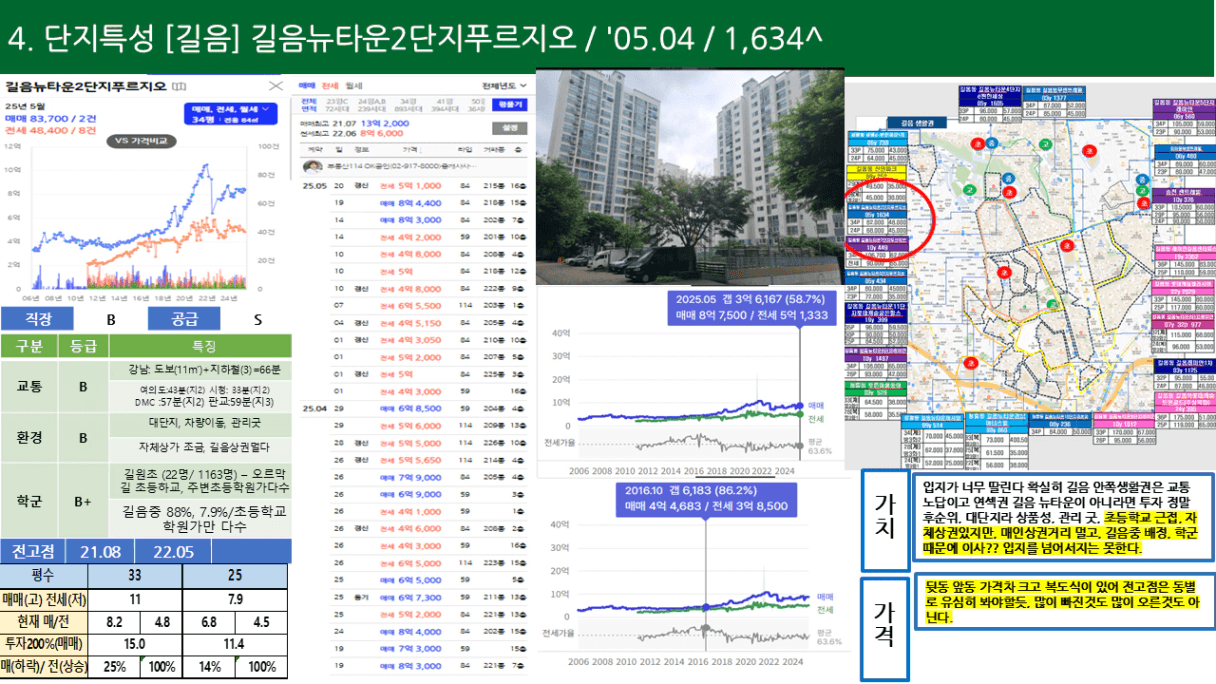
Task: Select the 전세 5억 1,000 transaction on 25.05 20
Action: click(414, 186)
